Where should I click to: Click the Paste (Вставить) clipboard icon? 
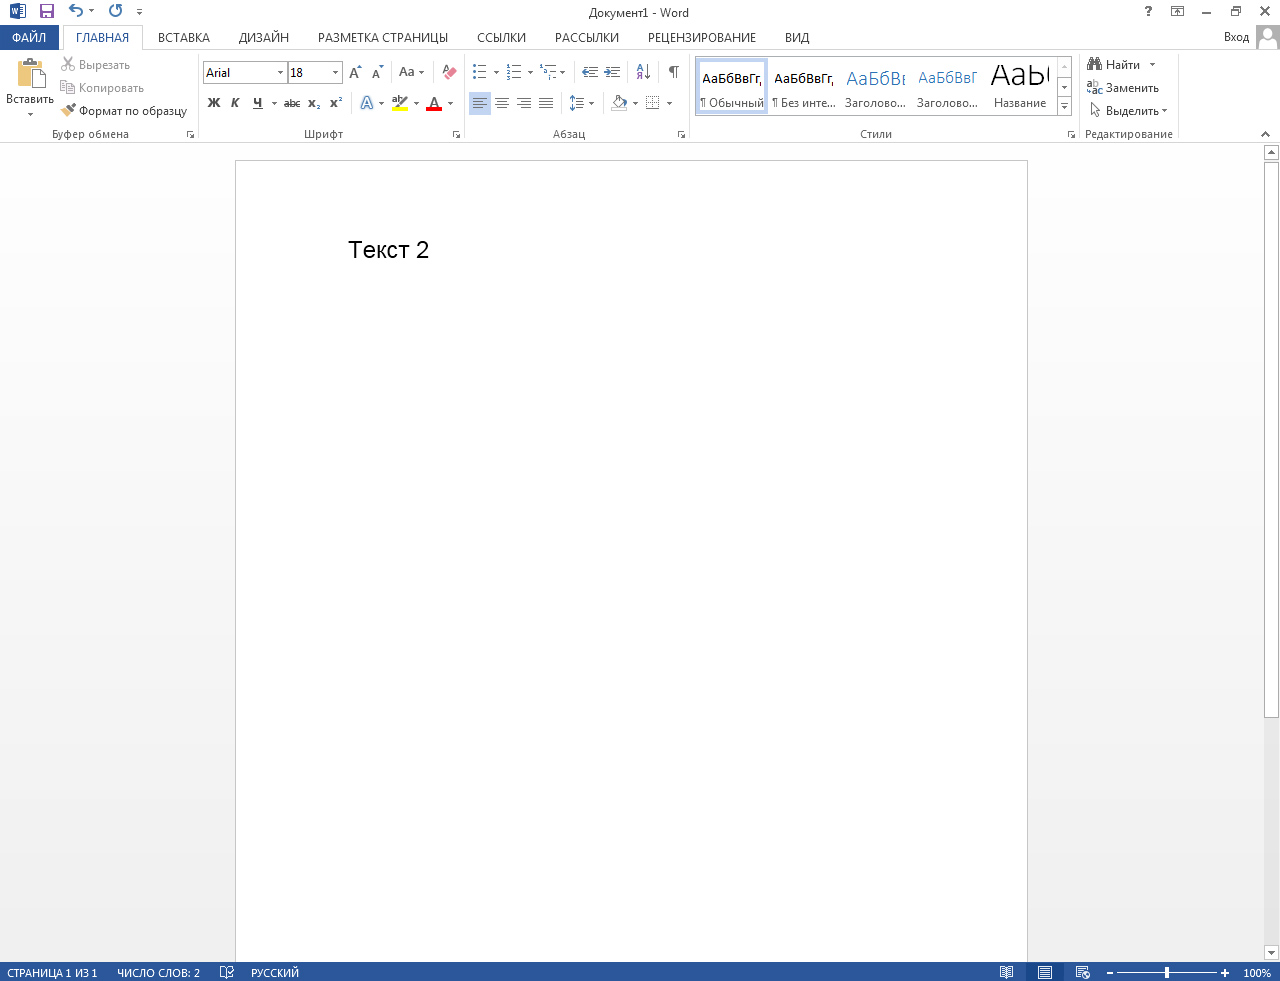pos(31,75)
